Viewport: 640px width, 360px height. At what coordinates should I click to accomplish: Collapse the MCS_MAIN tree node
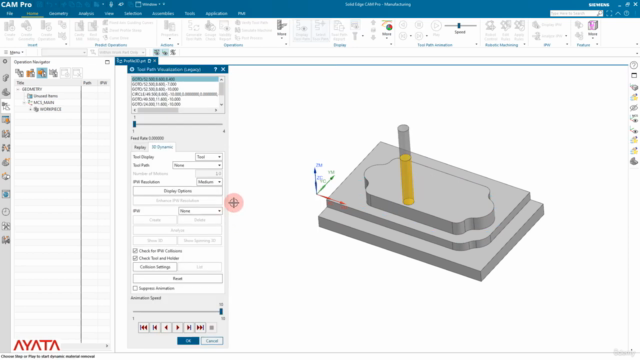[24, 102]
